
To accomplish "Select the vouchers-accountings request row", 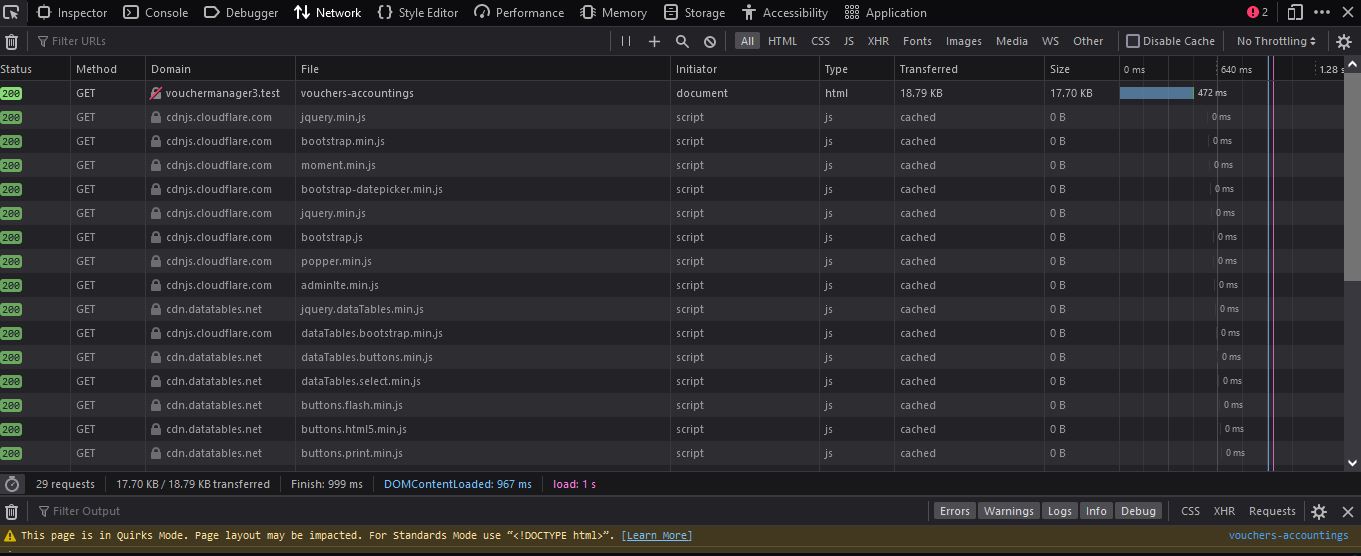I will 673,93.
